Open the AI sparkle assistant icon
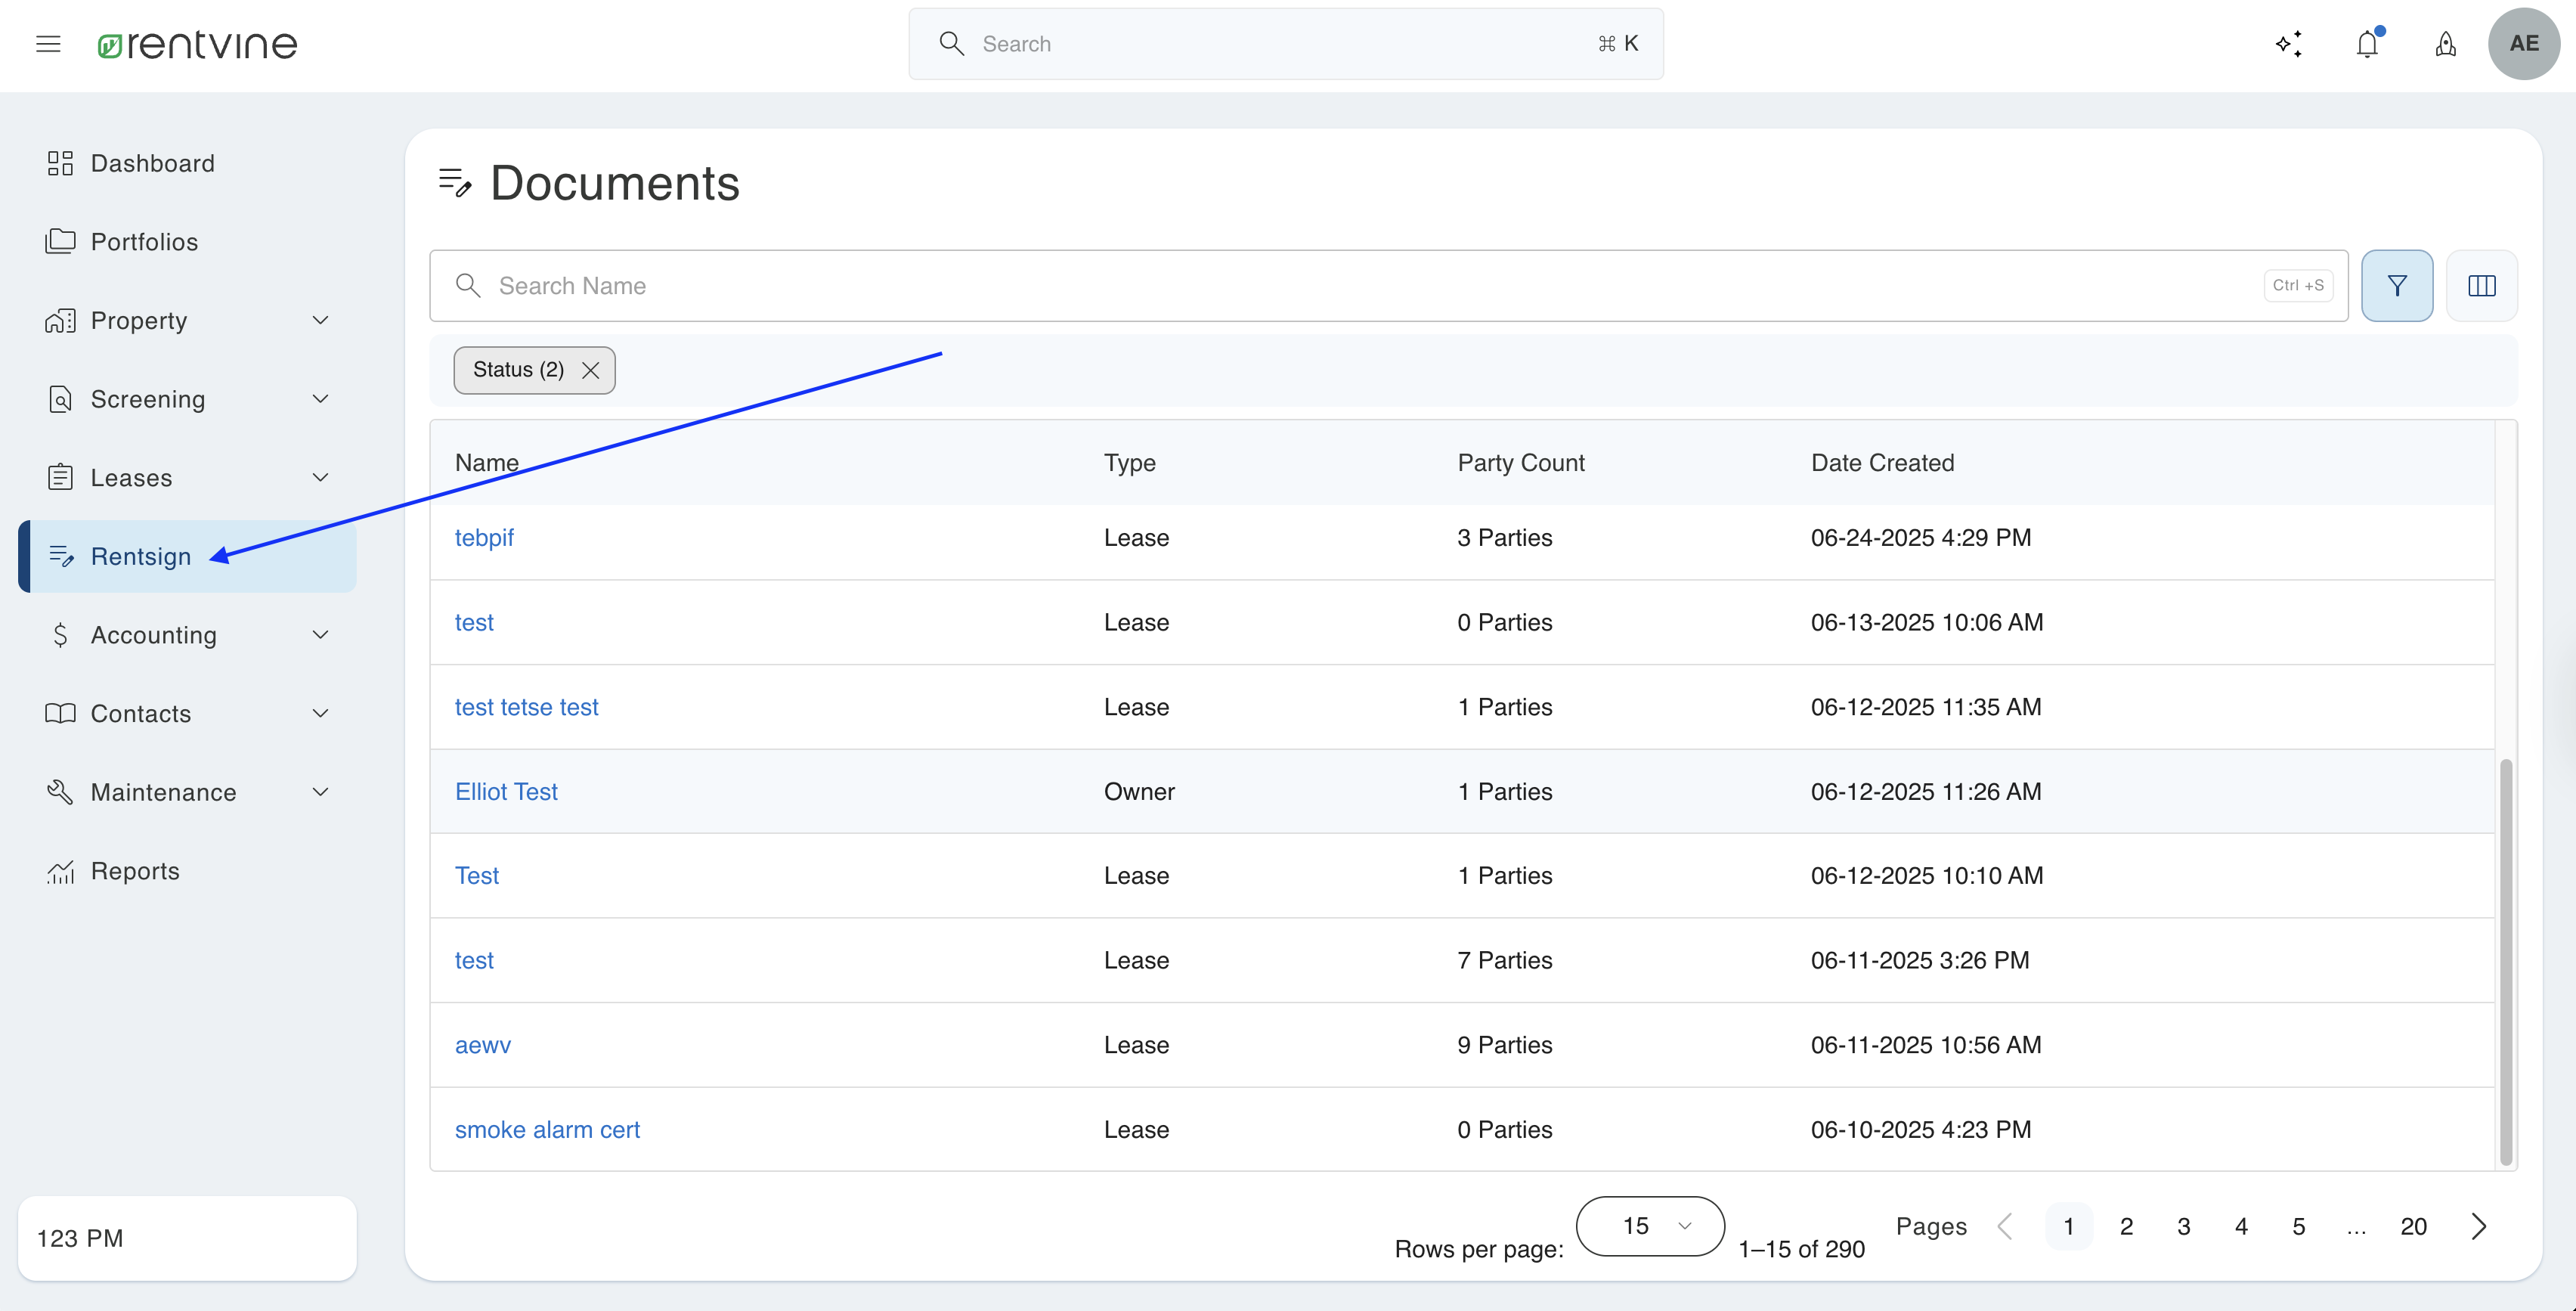 [2289, 44]
